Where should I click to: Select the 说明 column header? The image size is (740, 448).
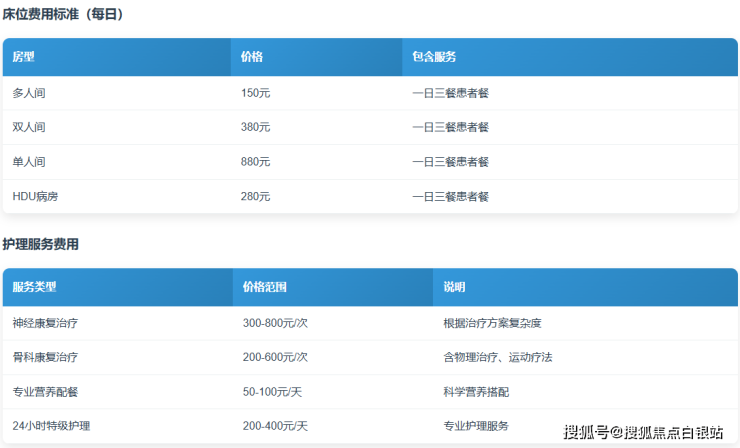click(x=454, y=287)
